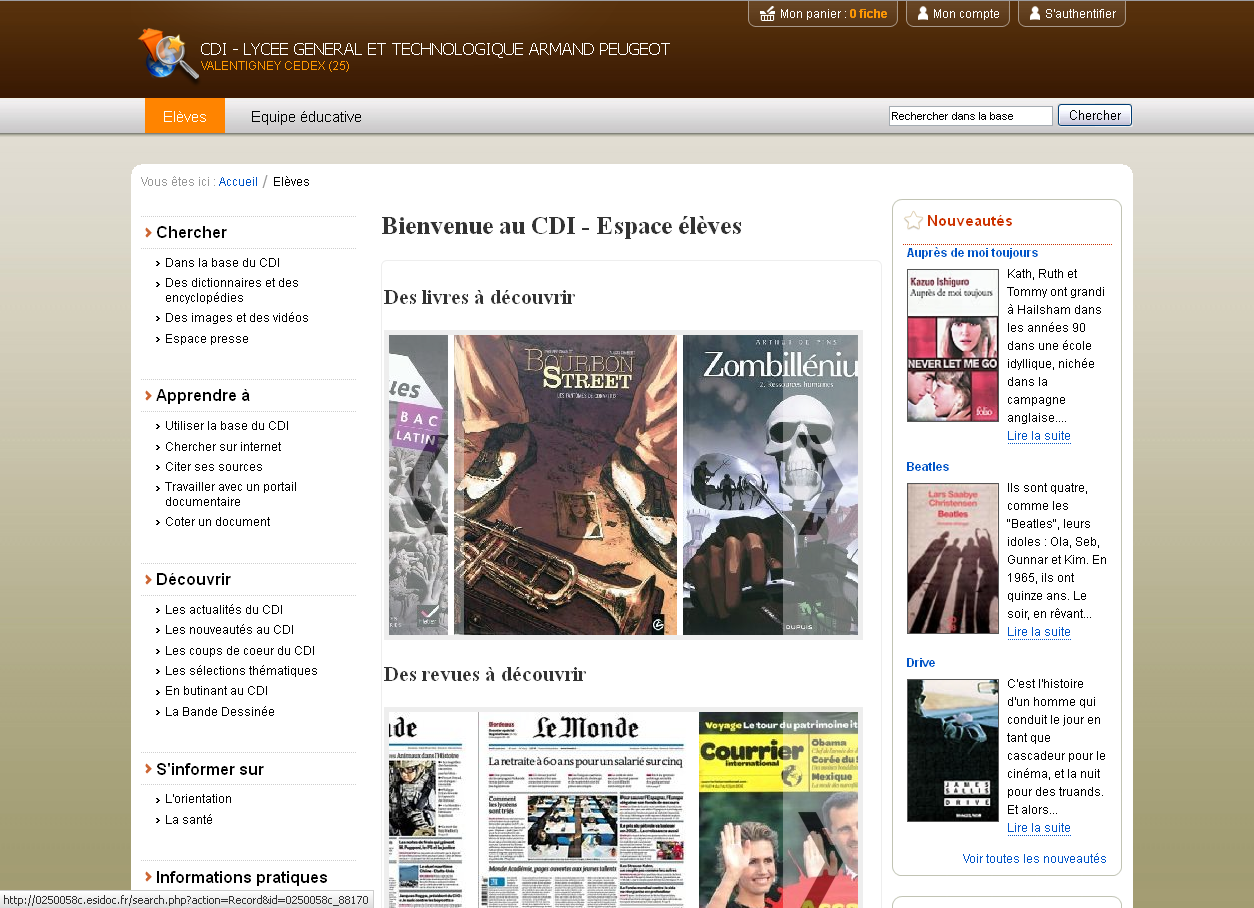Click the Le Monde newspaper cover

click(586, 810)
